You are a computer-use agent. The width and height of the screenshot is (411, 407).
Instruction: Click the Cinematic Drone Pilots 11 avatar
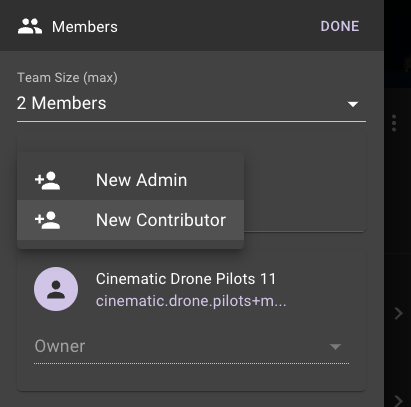point(56,289)
